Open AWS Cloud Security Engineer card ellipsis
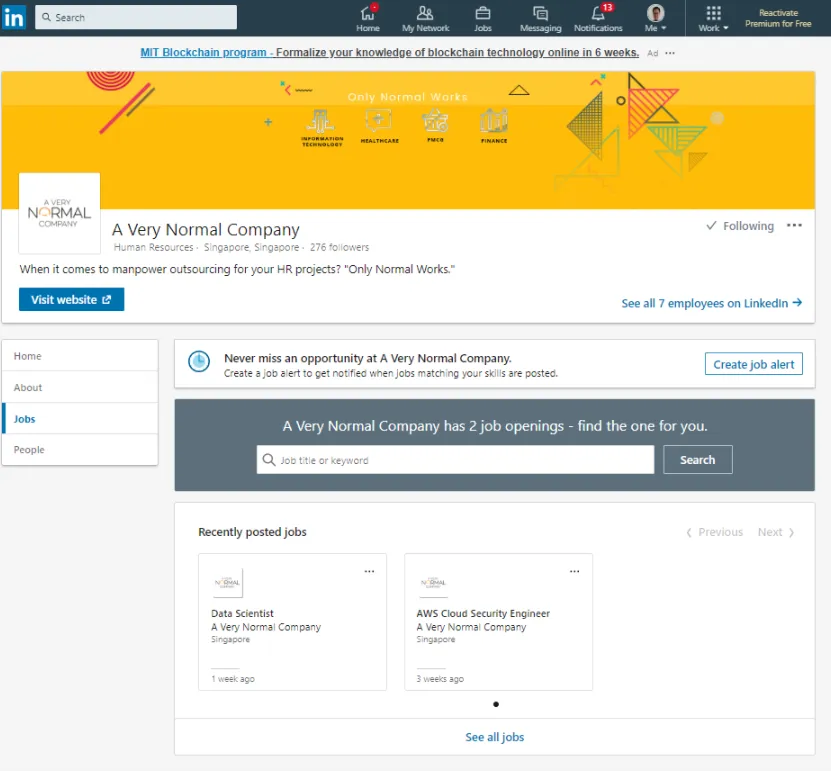The width and height of the screenshot is (831, 771). pos(574,571)
